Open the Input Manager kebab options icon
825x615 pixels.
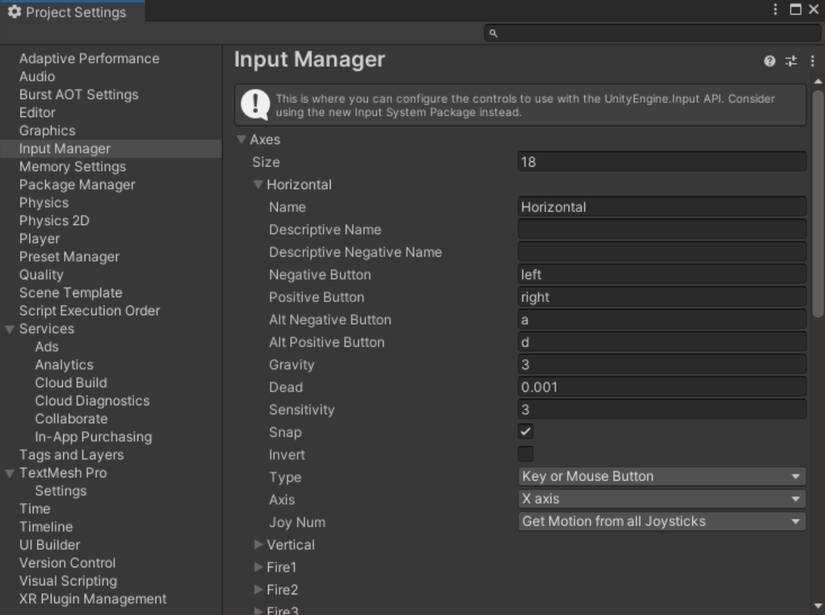pos(811,61)
